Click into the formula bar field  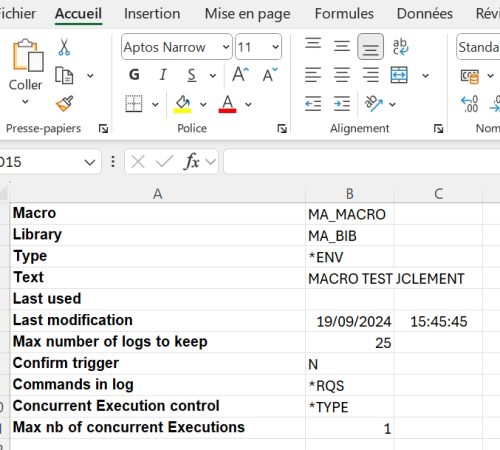click(362, 162)
